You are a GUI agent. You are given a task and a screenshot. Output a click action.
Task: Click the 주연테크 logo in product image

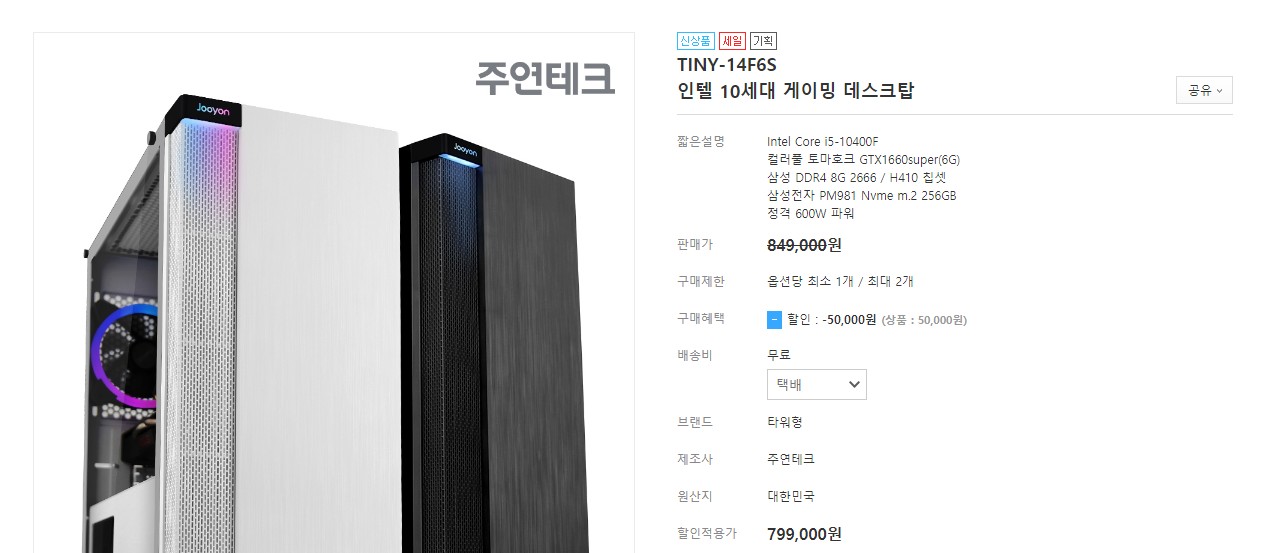544,78
